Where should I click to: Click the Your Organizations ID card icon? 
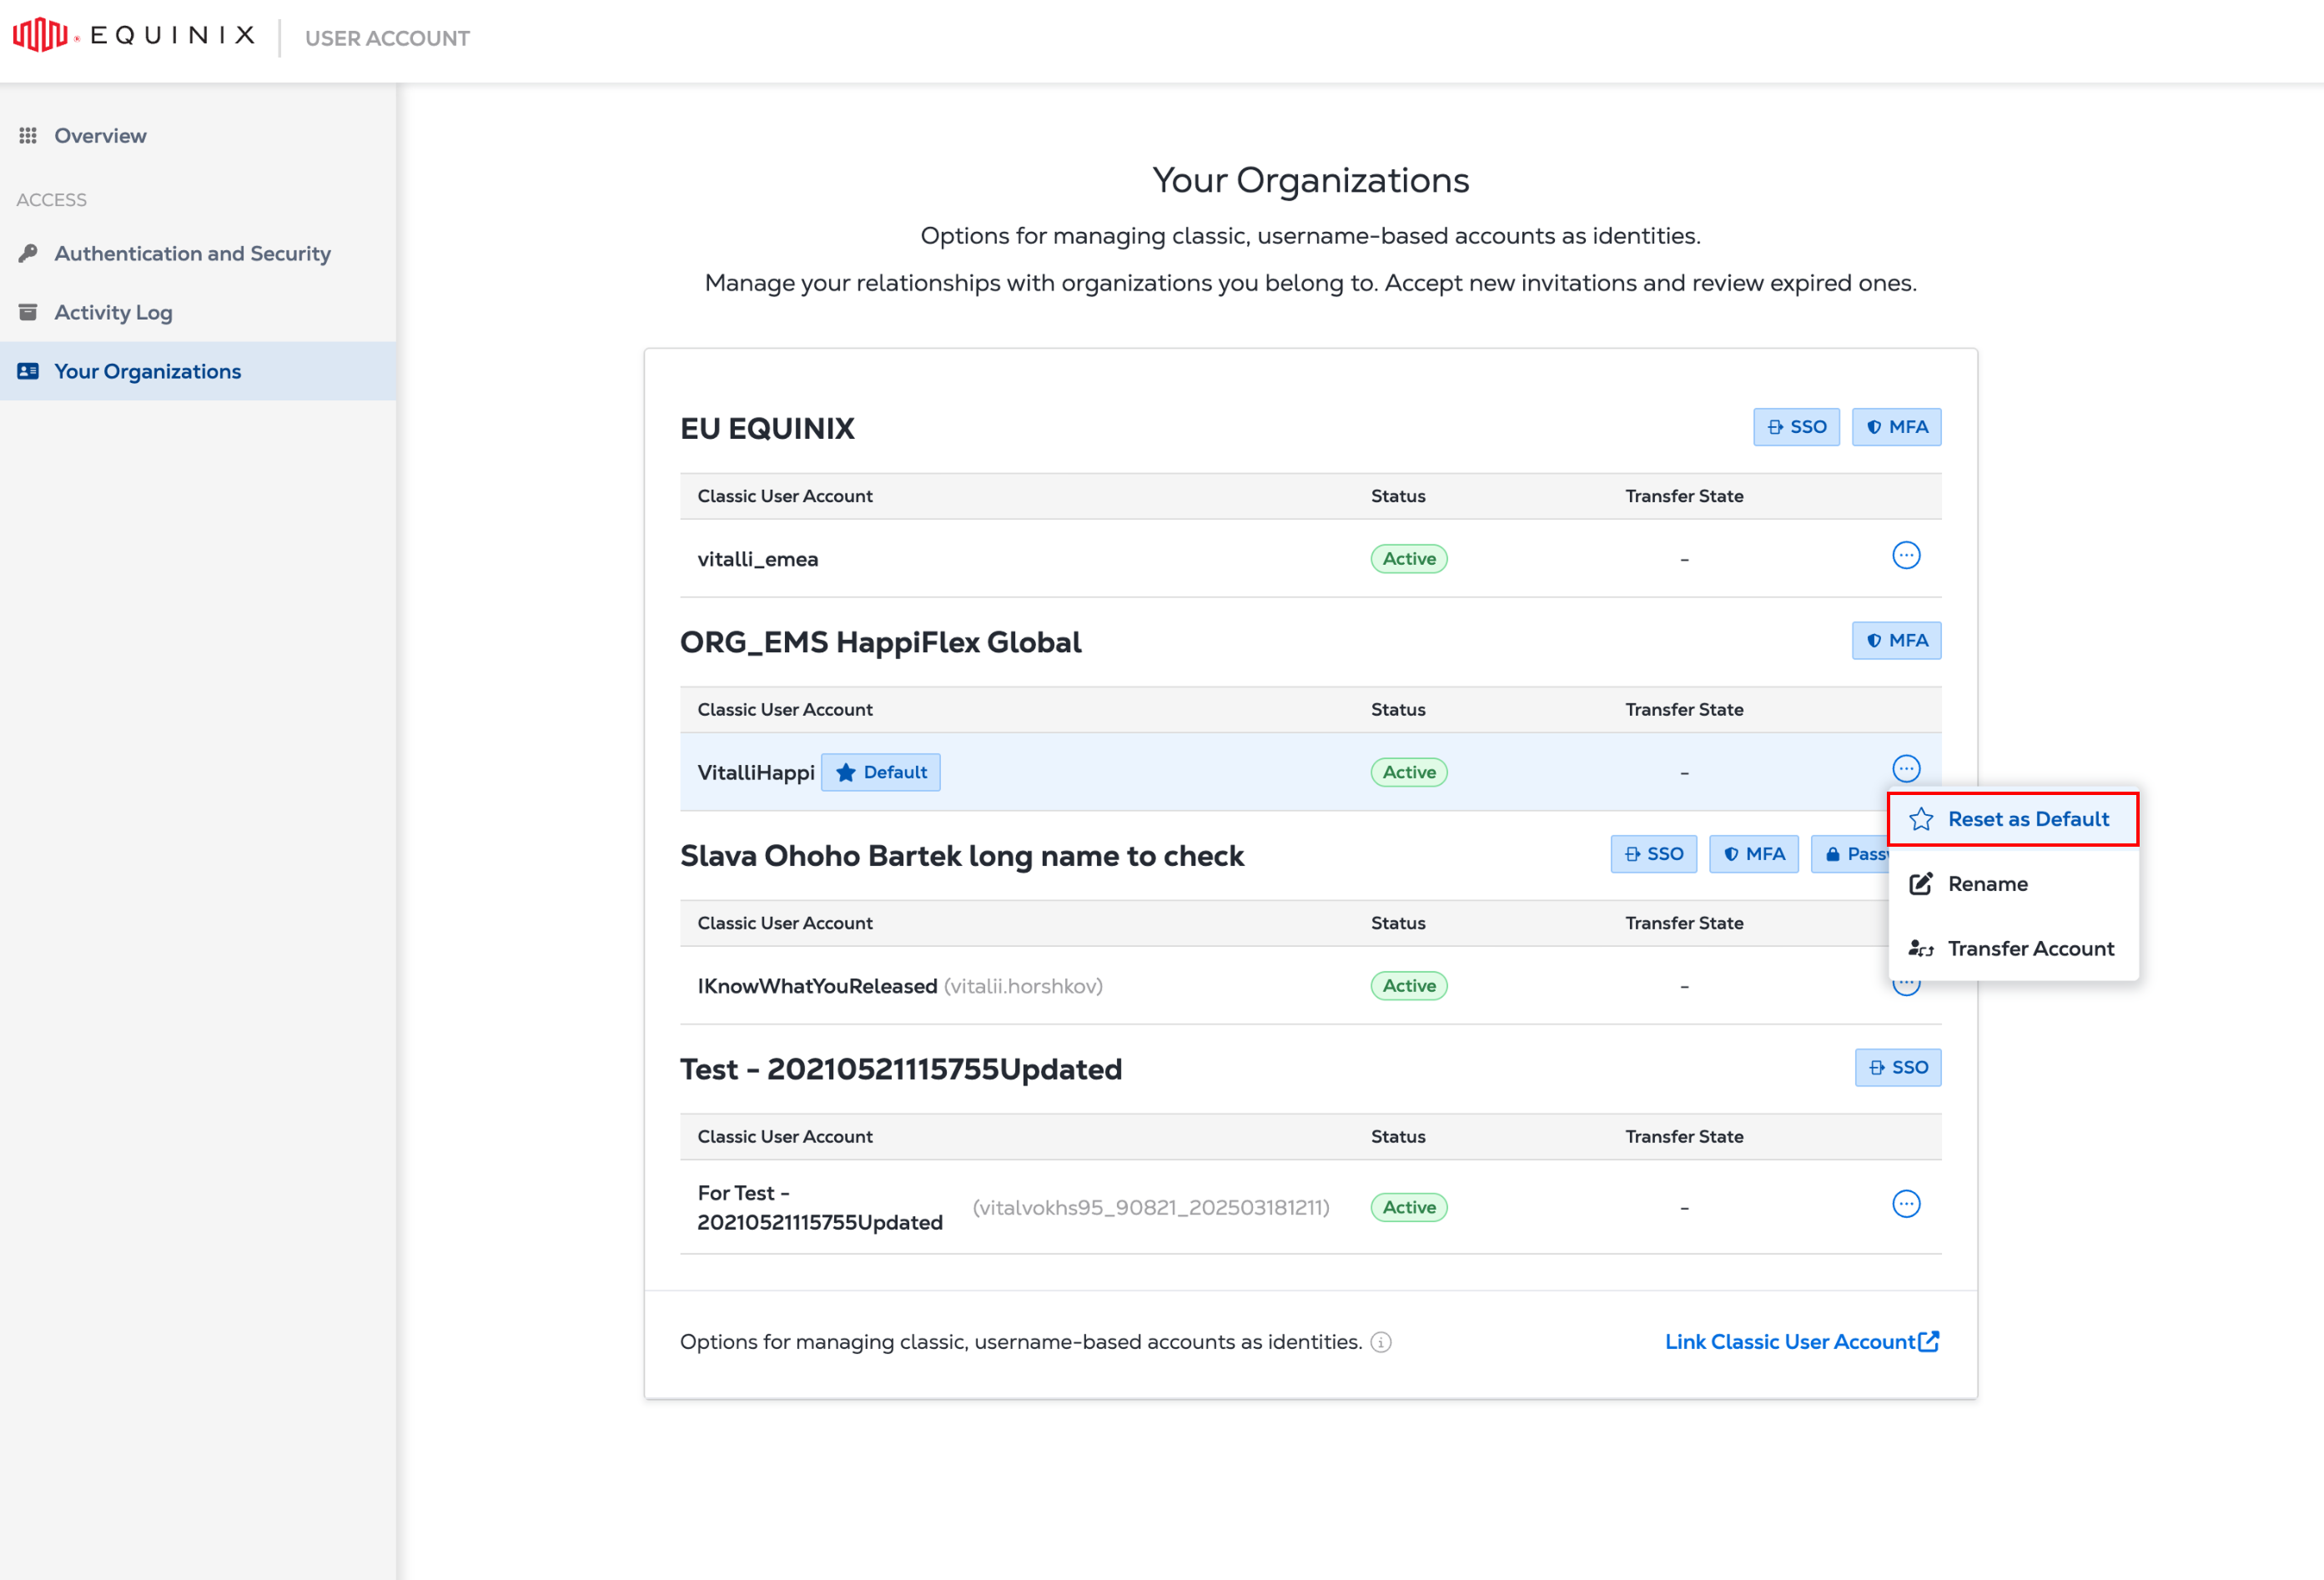pyautogui.click(x=28, y=371)
